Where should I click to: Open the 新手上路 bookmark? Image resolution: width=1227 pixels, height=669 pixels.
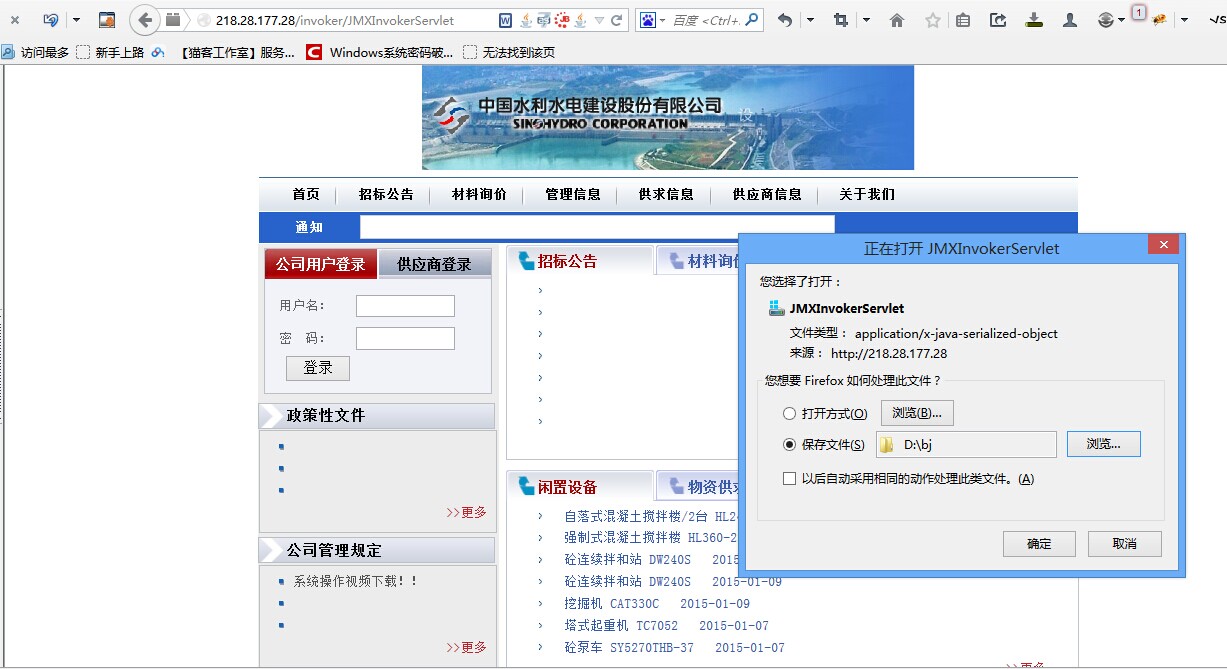(x=111, y=52)
